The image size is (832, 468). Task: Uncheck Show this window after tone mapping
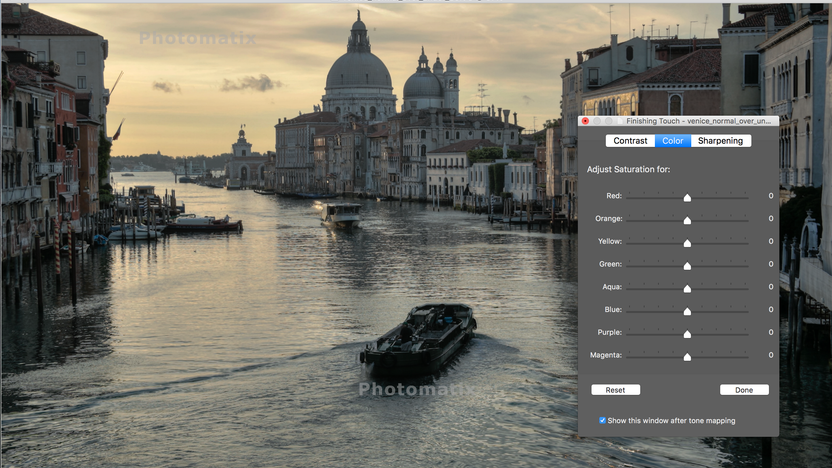[602, 420]
